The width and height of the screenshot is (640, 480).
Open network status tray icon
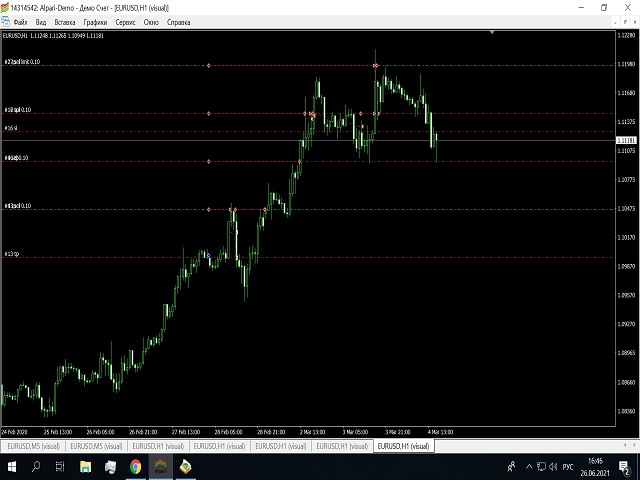click(x=541, y=467)
